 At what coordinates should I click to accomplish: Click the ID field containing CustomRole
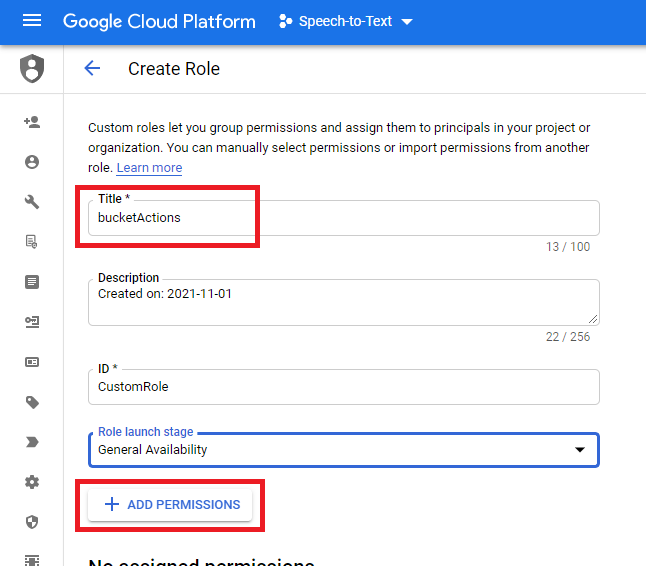pyautogui.click(x=343, y=387)
